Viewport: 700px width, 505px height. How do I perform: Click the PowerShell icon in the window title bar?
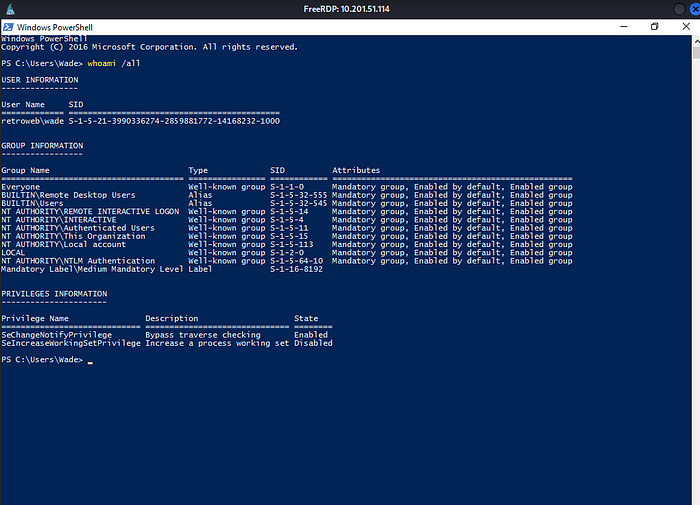click(x=8, y=27)
